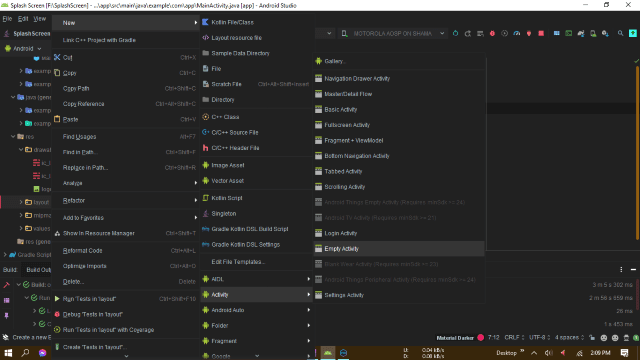Image resolution: width=640 pixels, height=360 pixels.
Task: Open the Android project view dropdown
Action: (23, 48)
